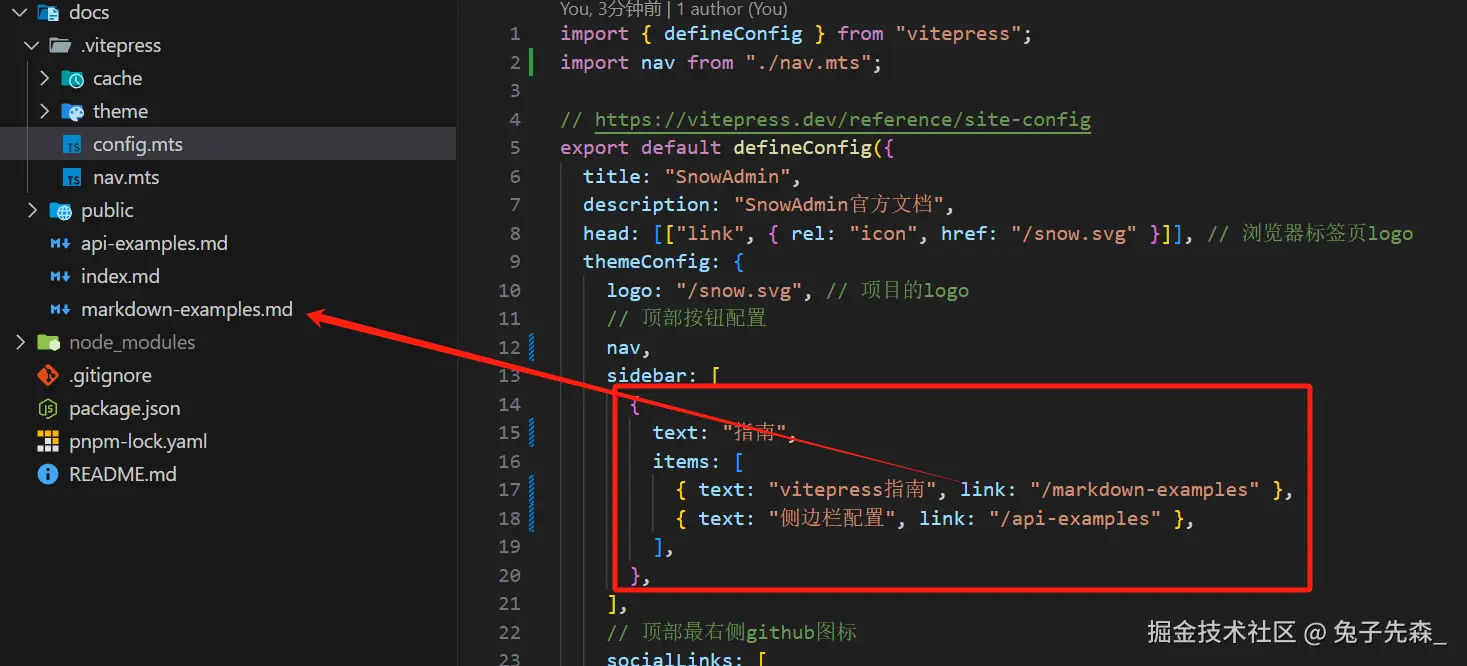The height and width of the screenshot is (666, 1467).
Task: Click the defineConfig call on line 5
Action: click(802, 148)
